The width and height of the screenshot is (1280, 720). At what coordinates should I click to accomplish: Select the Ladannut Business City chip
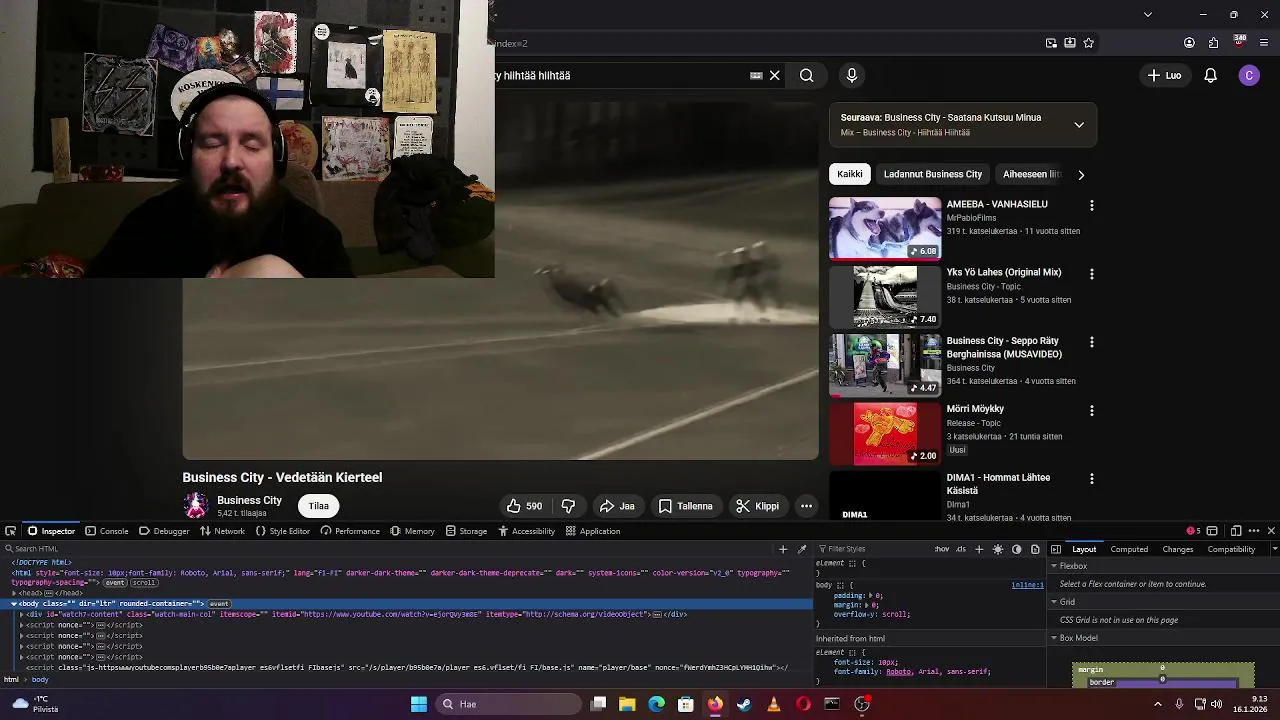(x=933, y=174)
